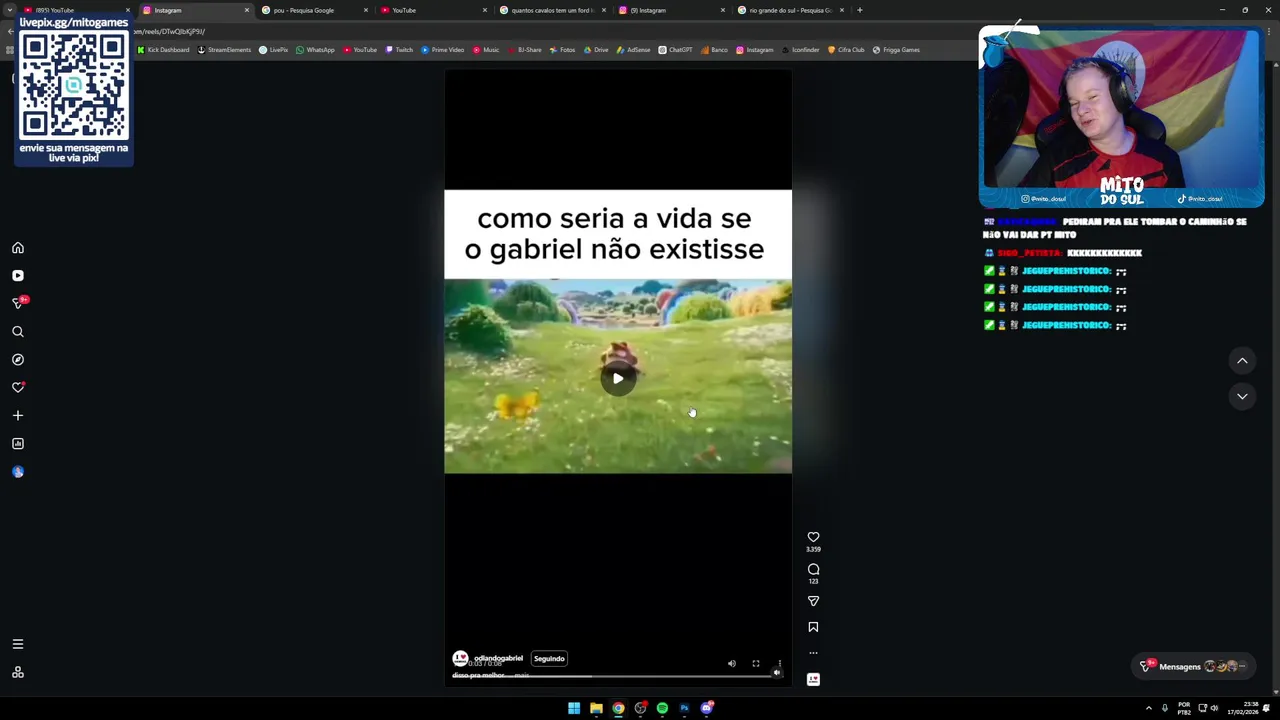Click the mute badge at the reel corner

(x=777, y=673)
